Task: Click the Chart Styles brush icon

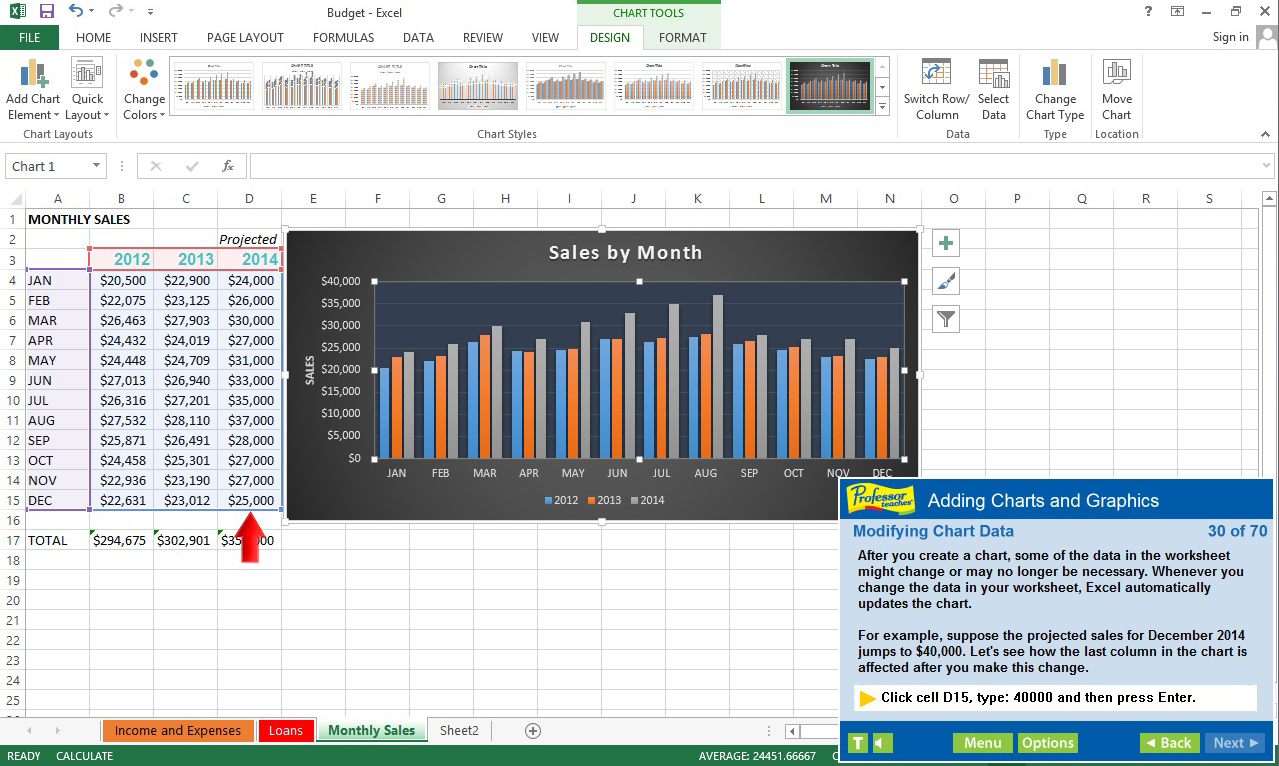Action: (x=944, y=280)
